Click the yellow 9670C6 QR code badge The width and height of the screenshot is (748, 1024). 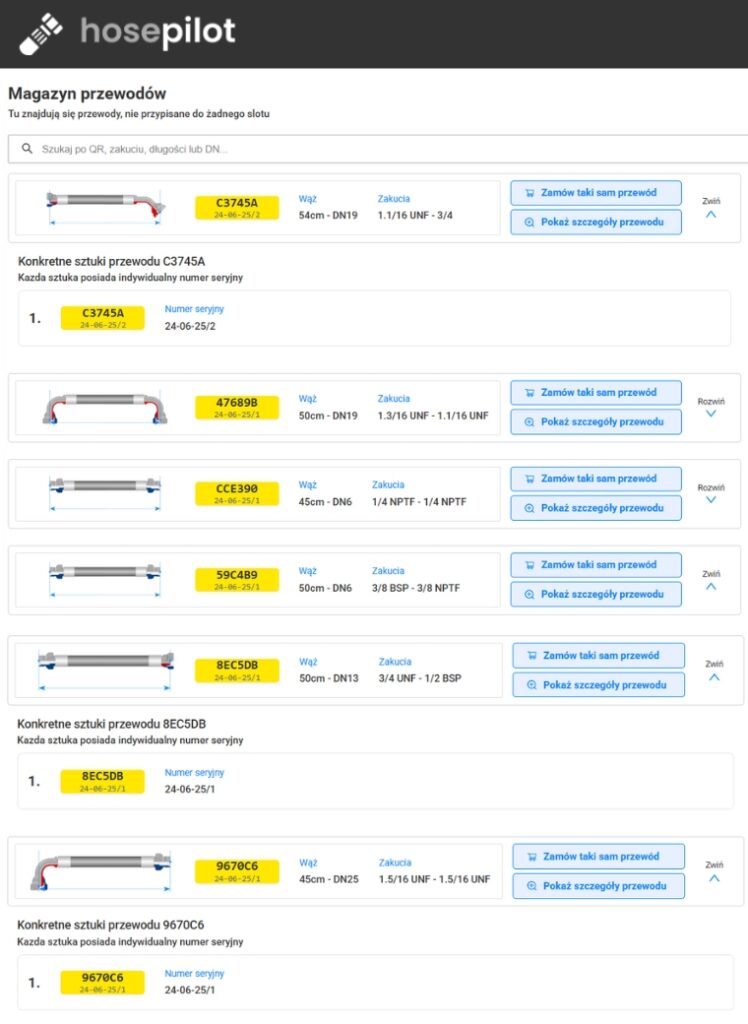pos(238,870)
